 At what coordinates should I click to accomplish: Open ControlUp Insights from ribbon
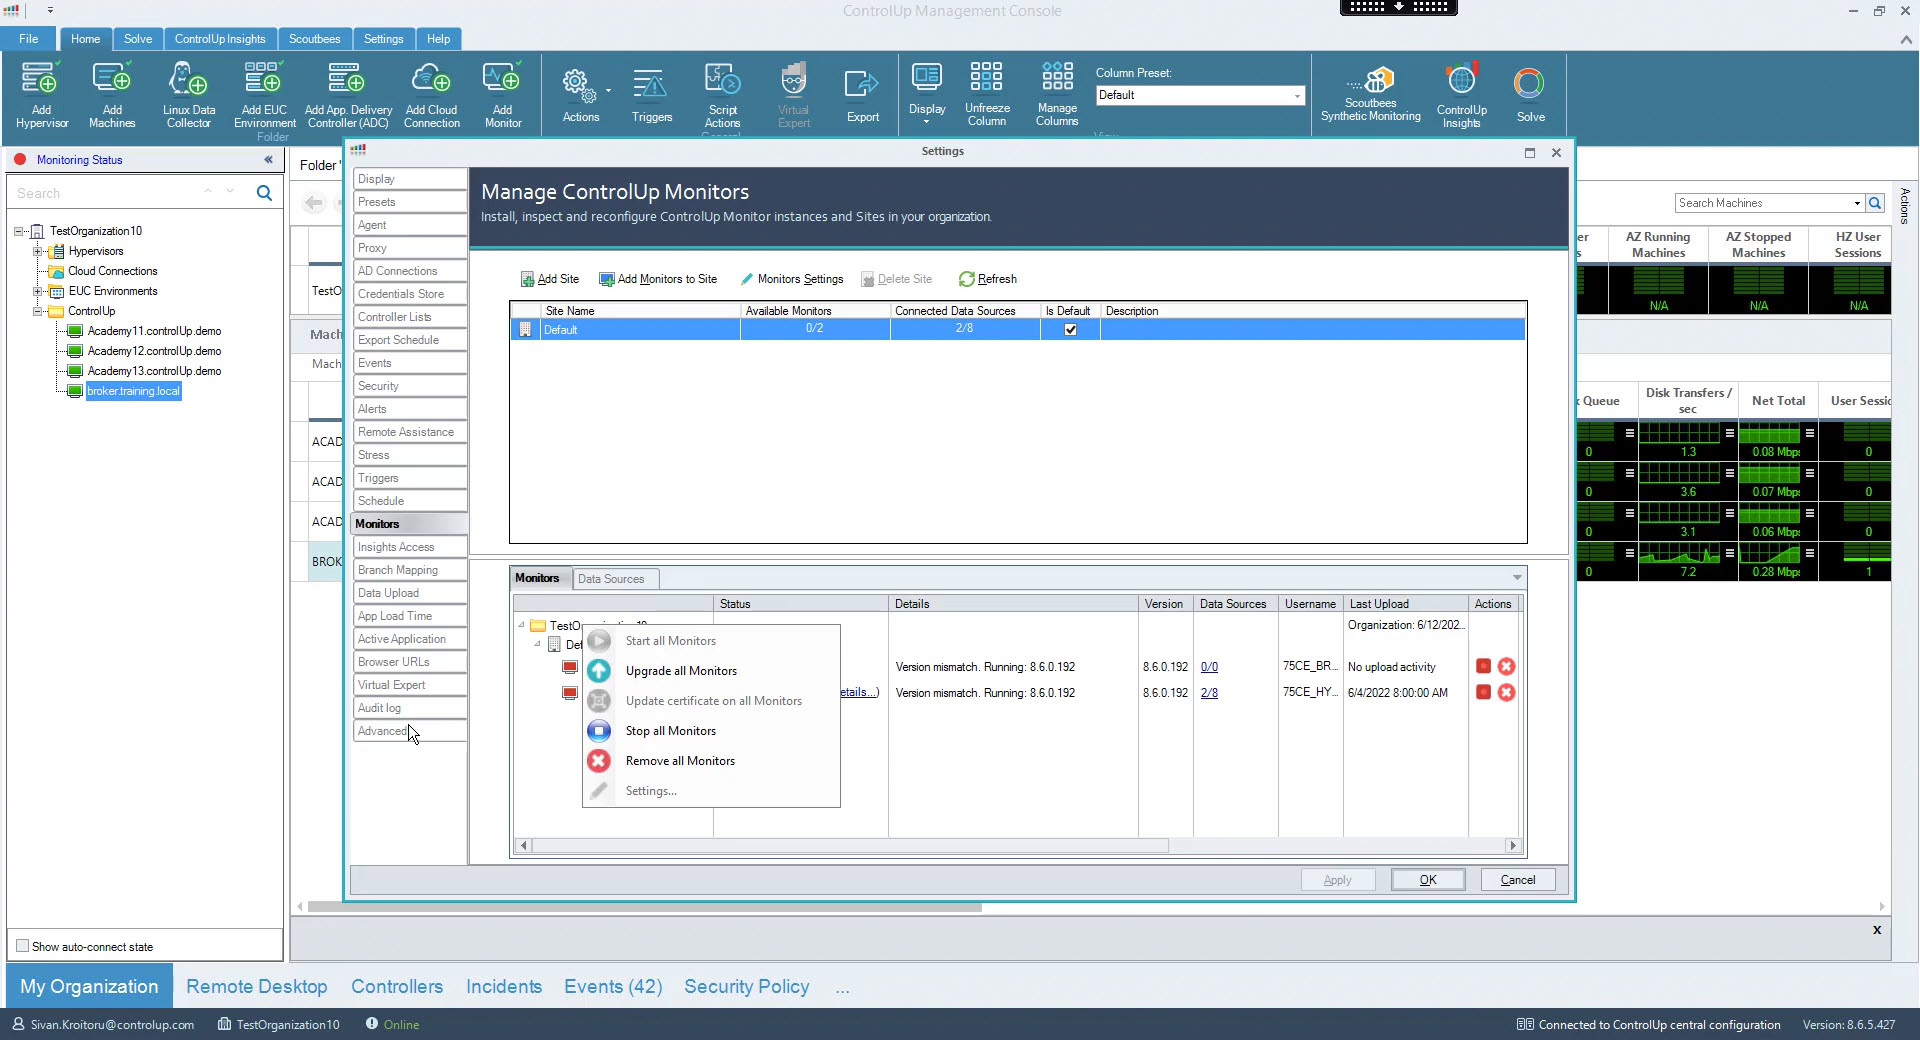click(1461, 95)
